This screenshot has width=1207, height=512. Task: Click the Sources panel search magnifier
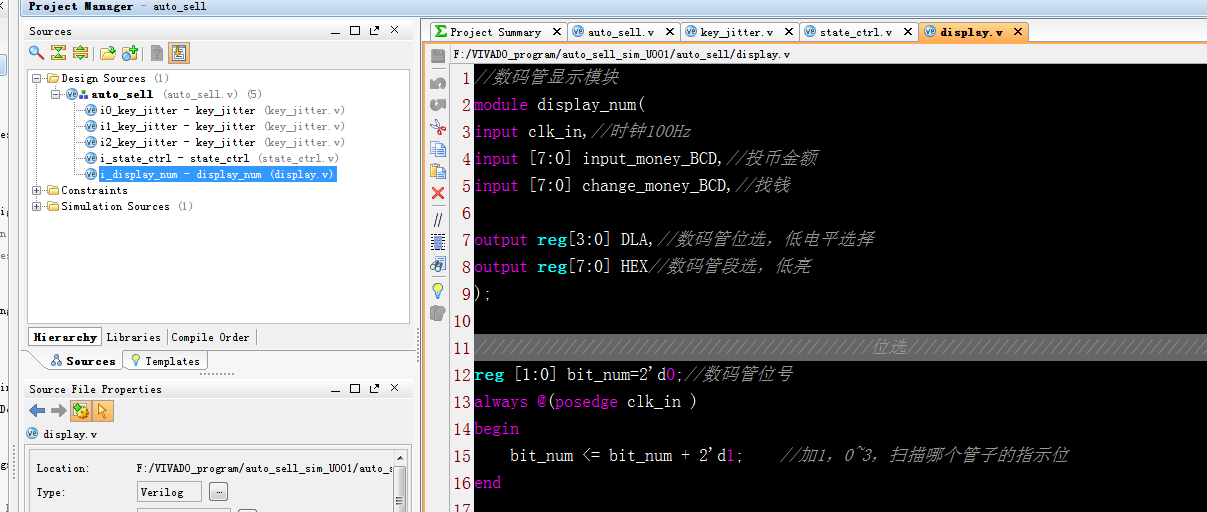coord(36,53)
